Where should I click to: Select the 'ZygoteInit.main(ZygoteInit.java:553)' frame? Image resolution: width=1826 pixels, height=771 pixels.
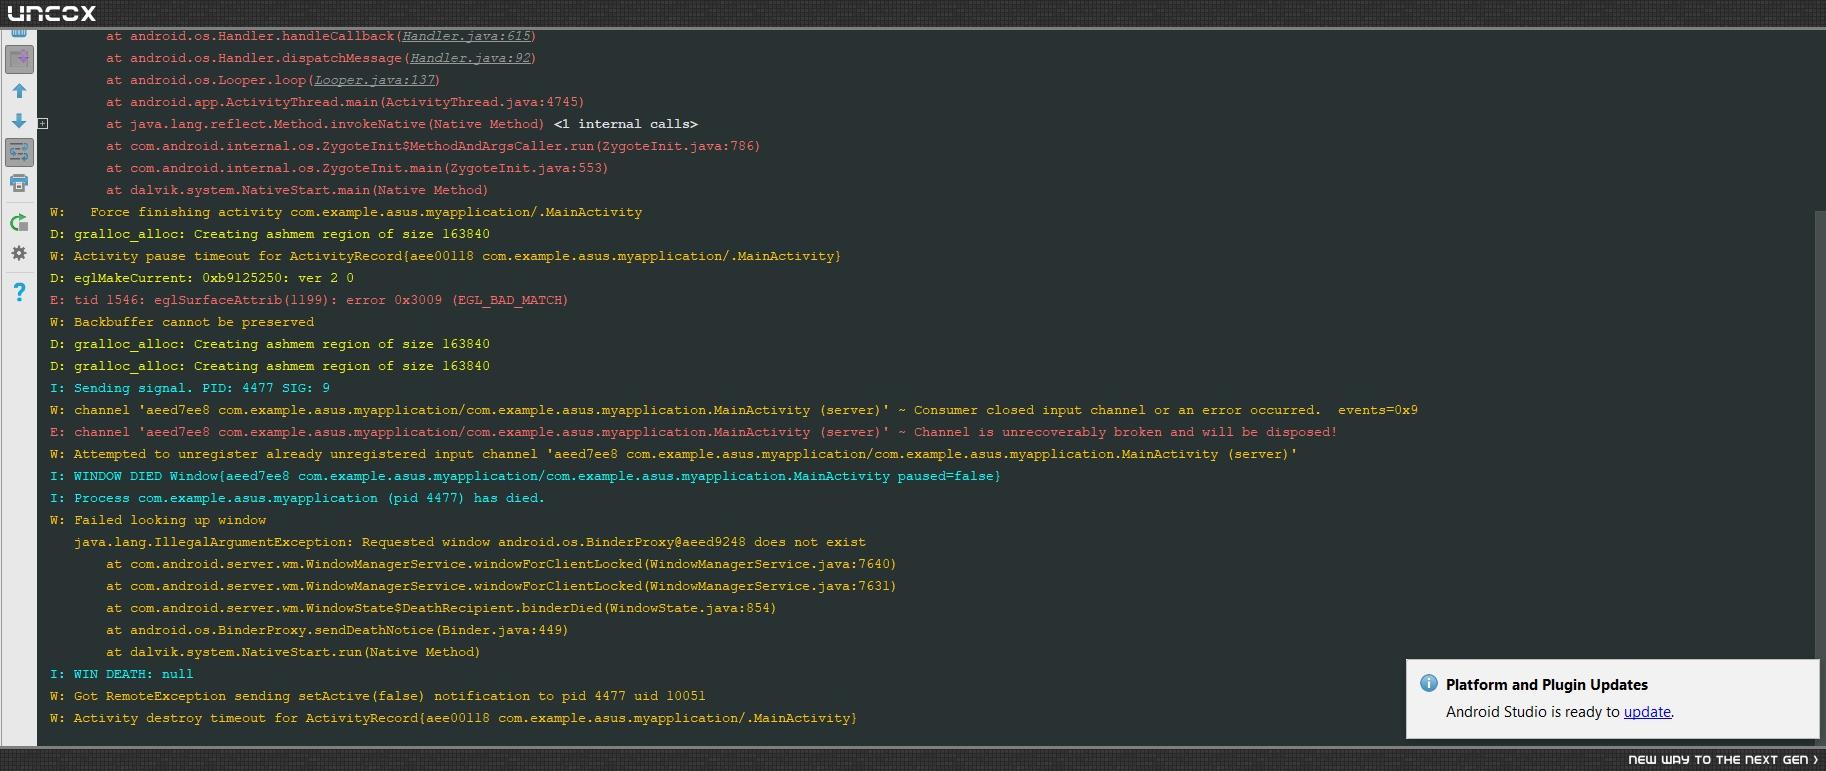point(357,168)
